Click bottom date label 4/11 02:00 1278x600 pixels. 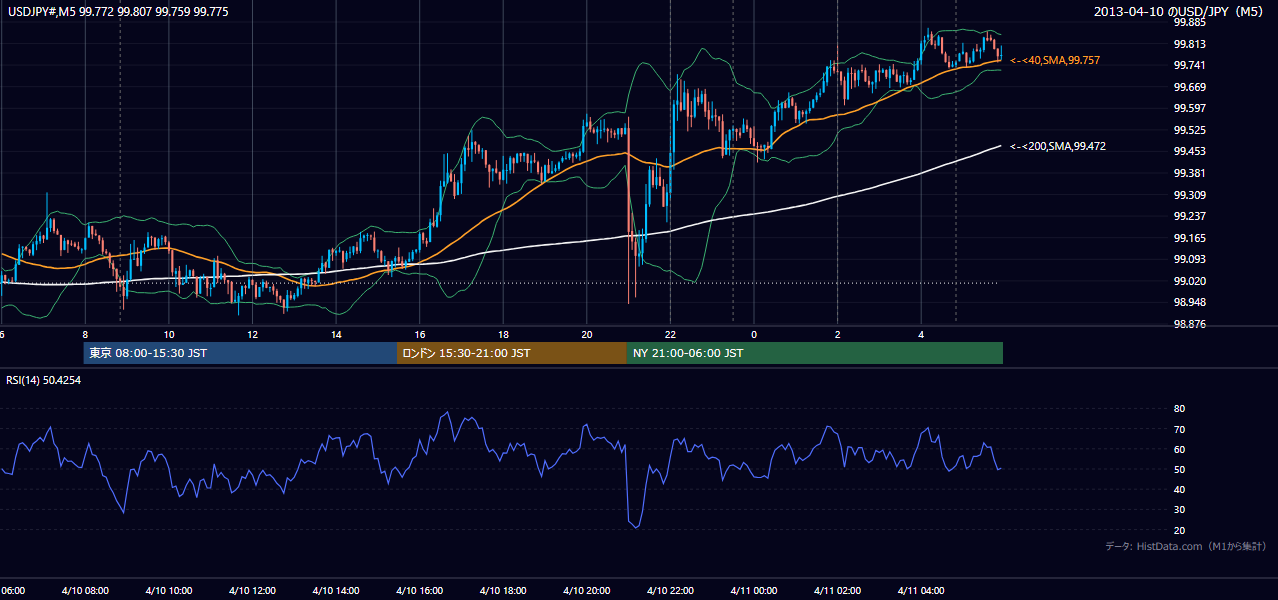coord(836,590)
